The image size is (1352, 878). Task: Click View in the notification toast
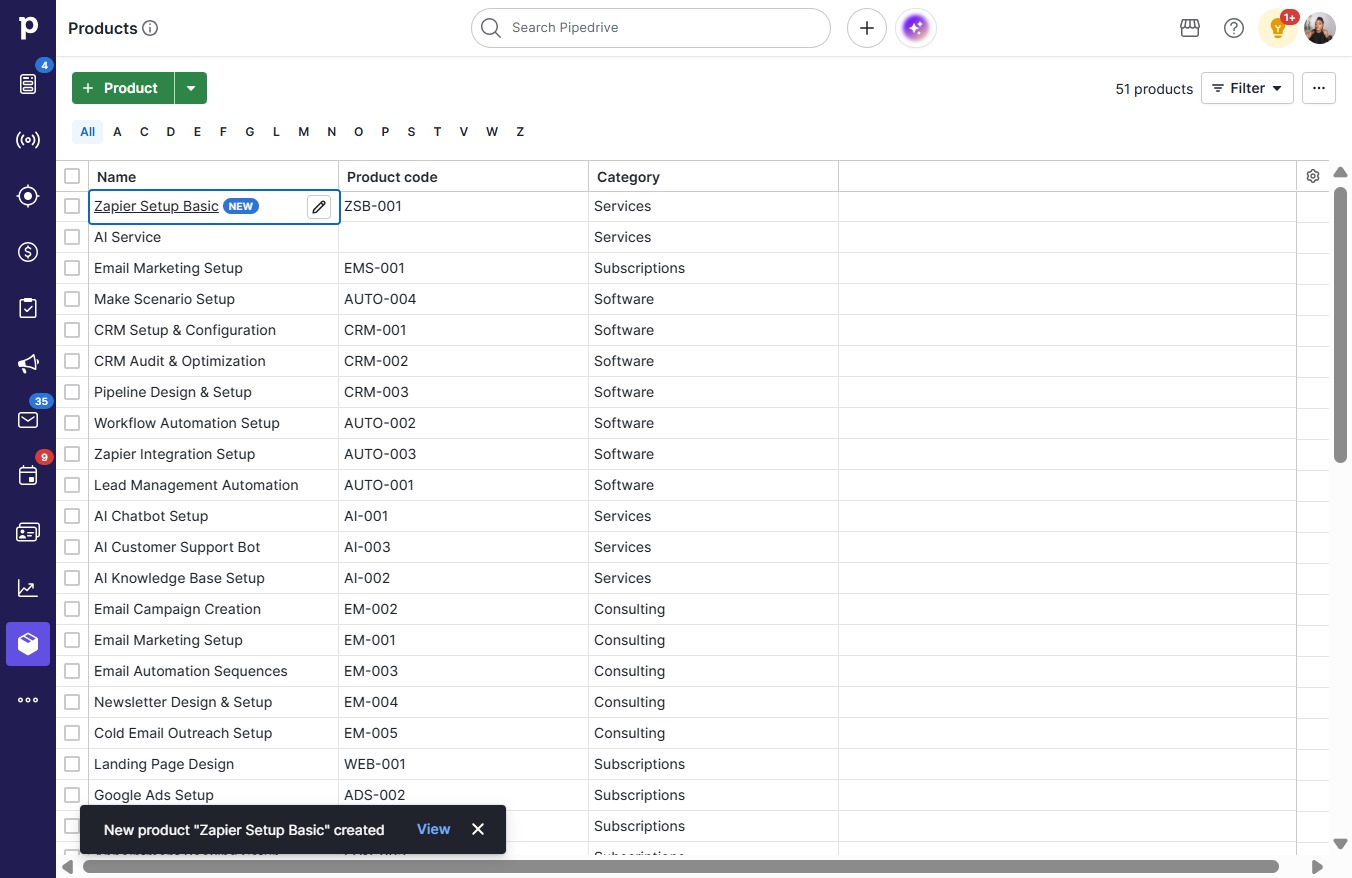pos(433,829)
